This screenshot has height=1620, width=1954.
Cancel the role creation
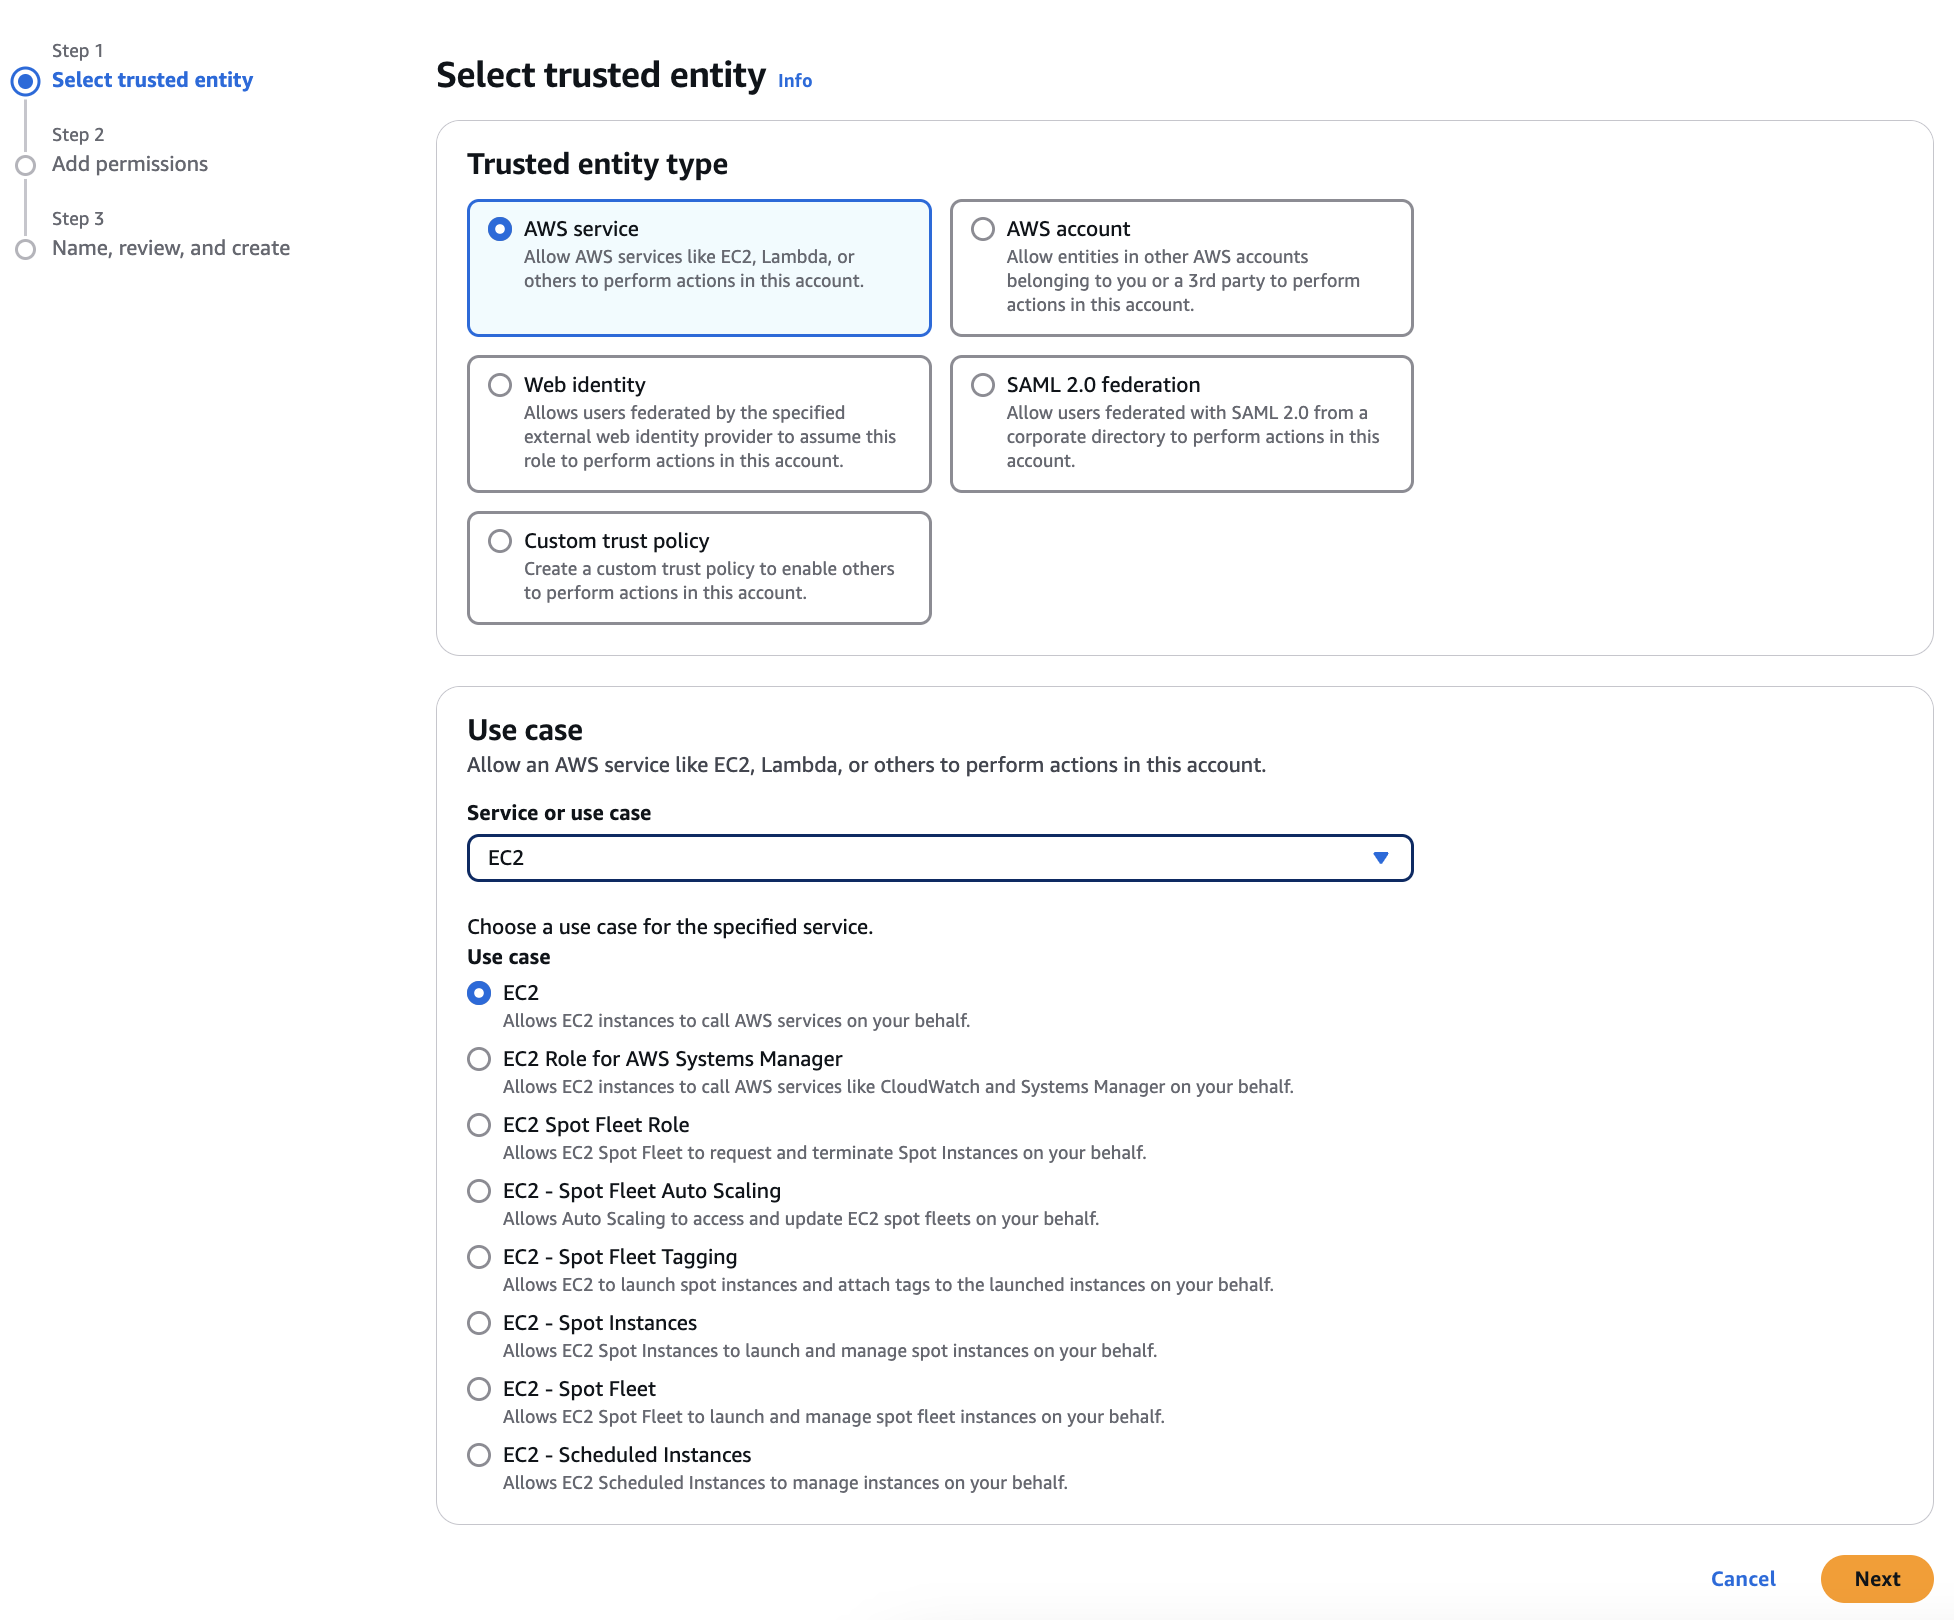tap(1743, 1579)
